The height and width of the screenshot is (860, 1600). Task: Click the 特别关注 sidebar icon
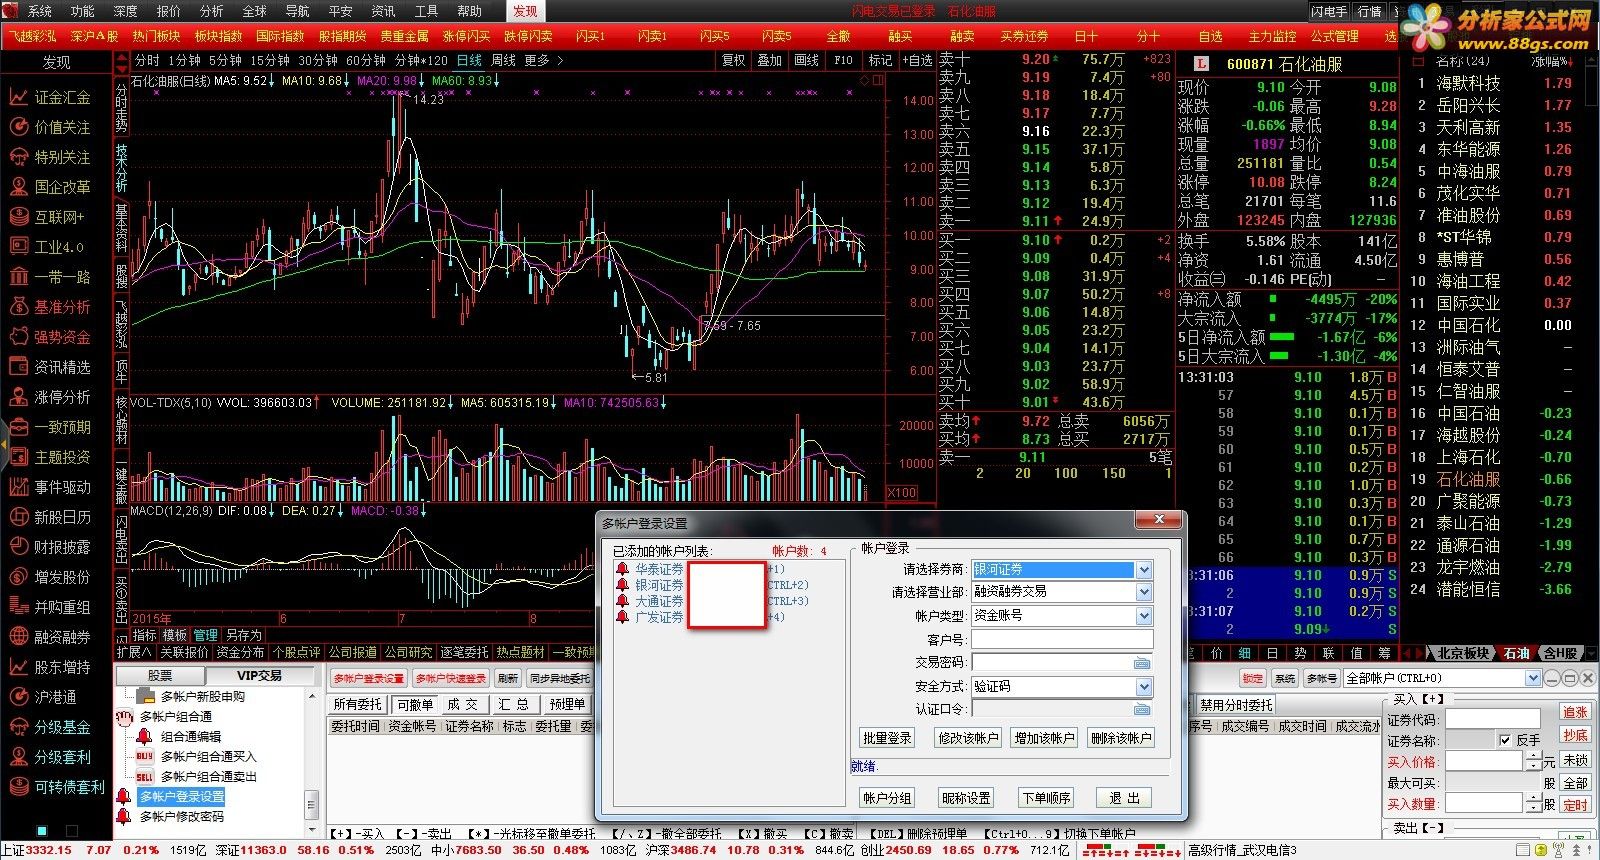coord(18,157)
